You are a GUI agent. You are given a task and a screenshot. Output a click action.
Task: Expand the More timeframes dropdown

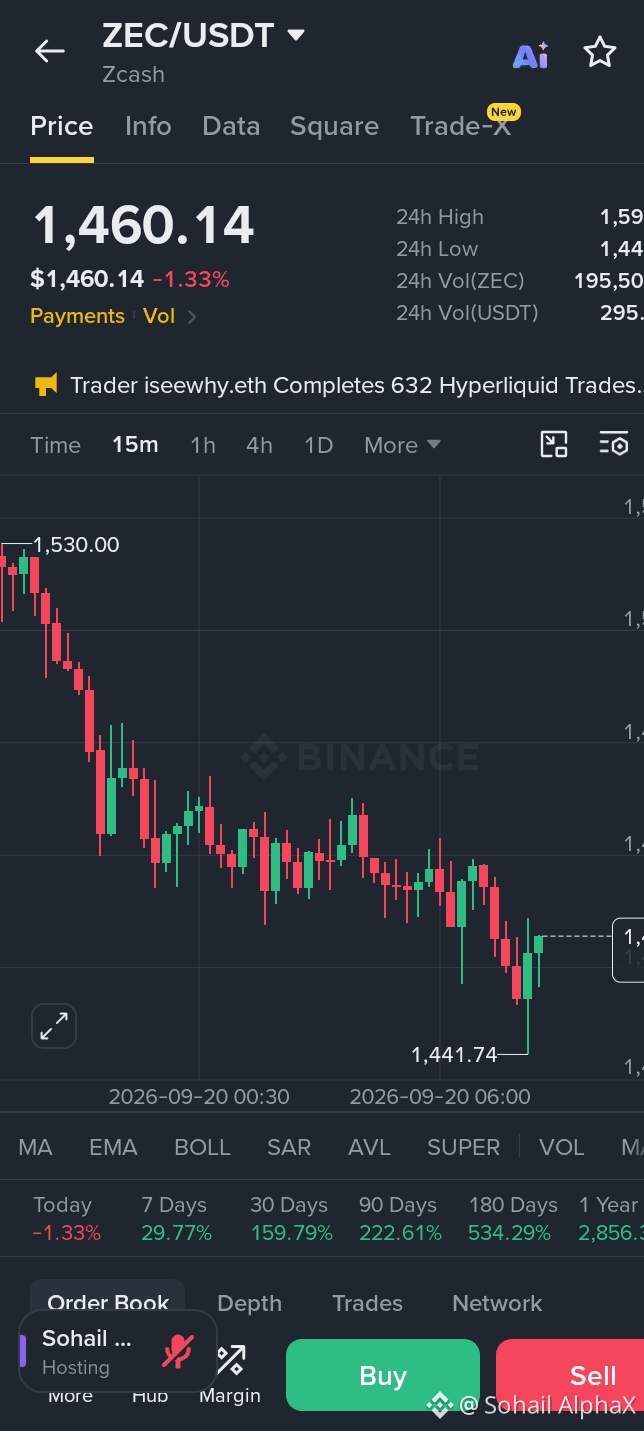402,445
